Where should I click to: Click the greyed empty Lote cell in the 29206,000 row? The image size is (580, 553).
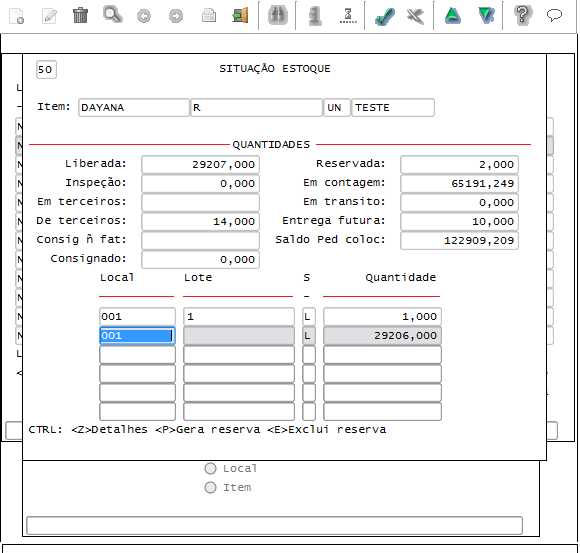(239, 335)
